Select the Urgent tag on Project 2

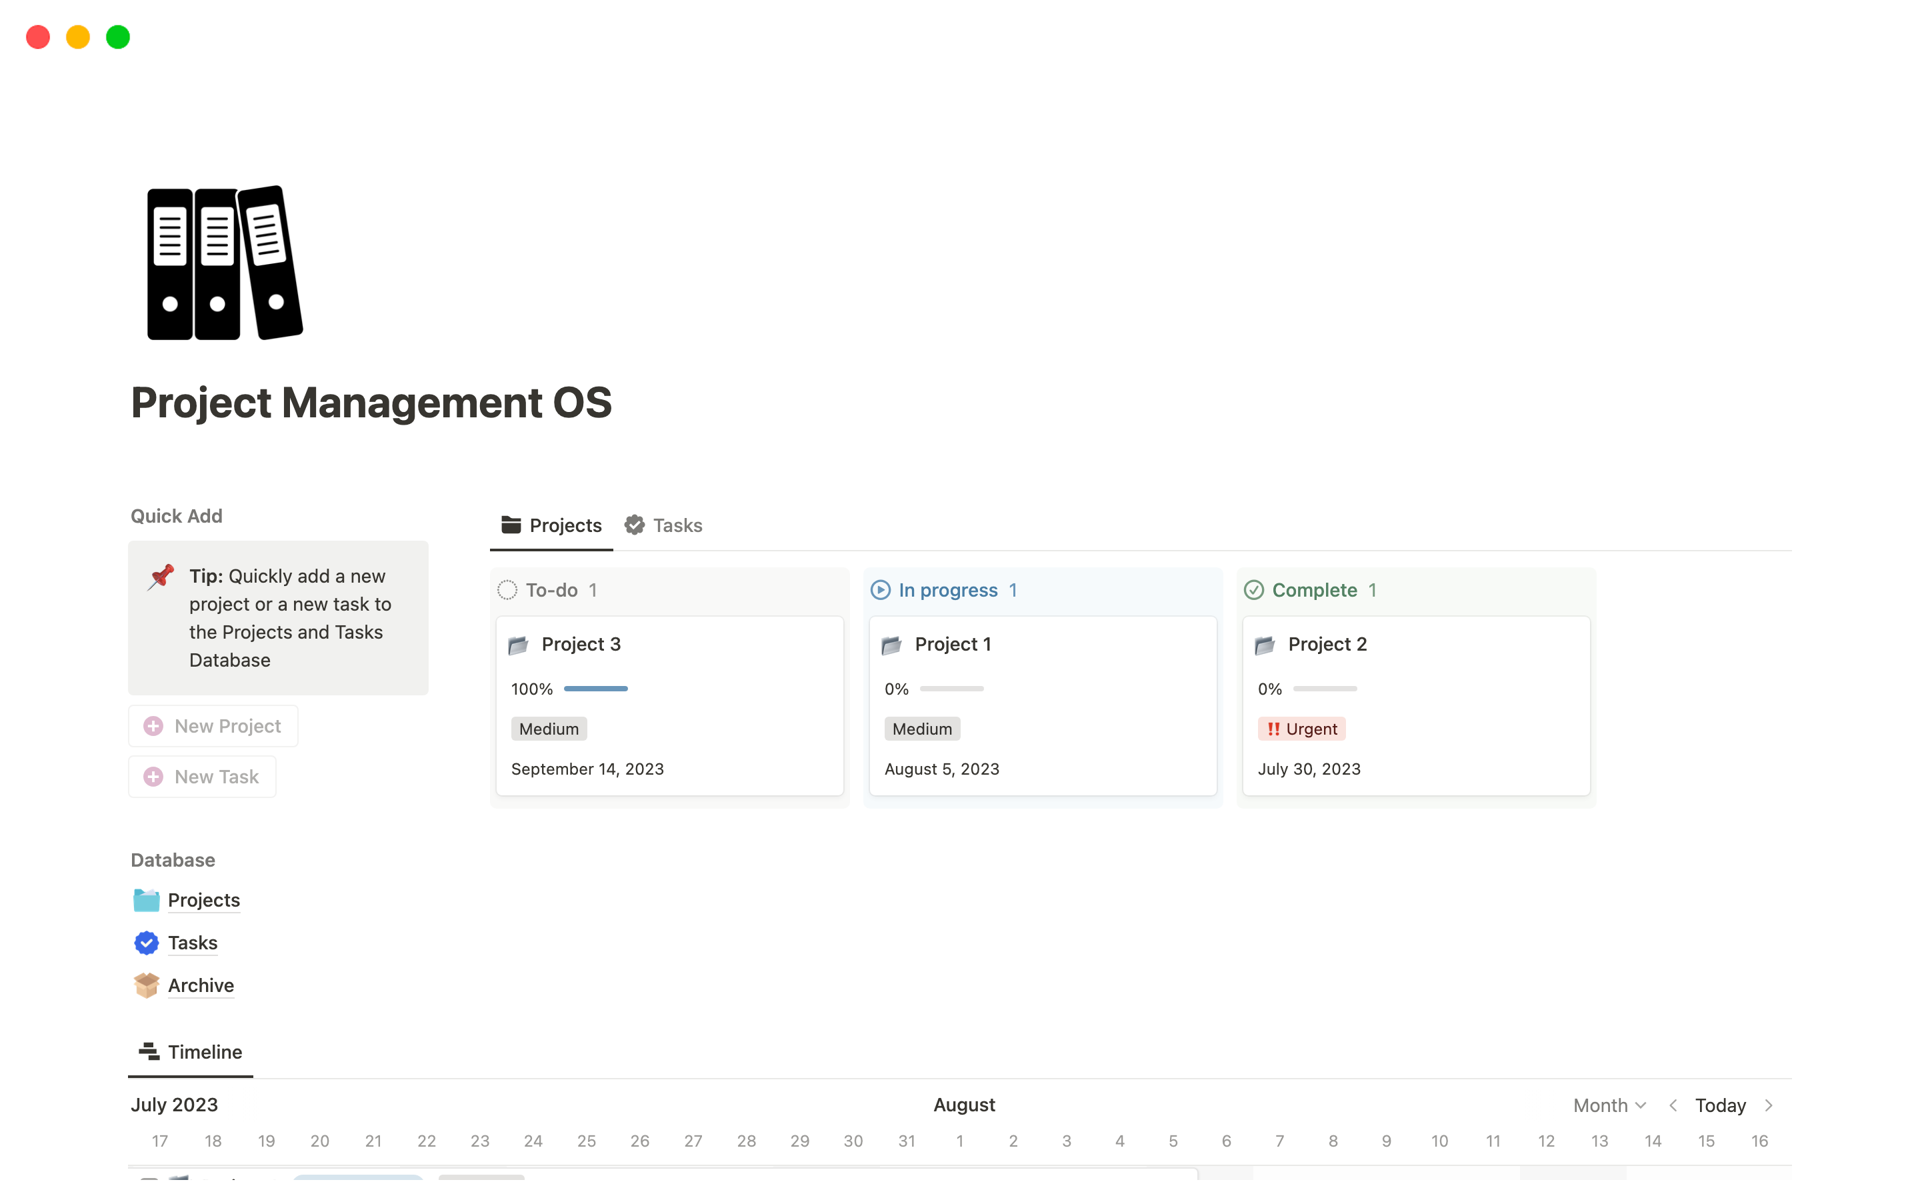tap(1301, 728)
